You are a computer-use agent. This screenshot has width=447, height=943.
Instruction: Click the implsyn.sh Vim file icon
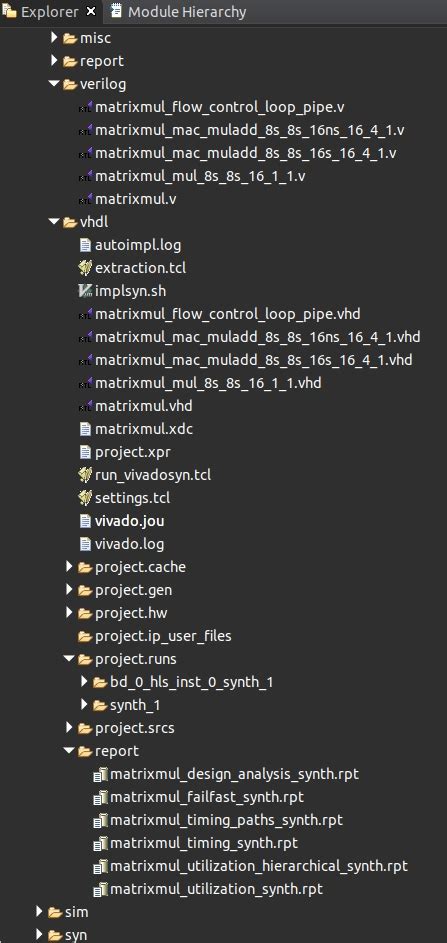click(x=85, y=290)
